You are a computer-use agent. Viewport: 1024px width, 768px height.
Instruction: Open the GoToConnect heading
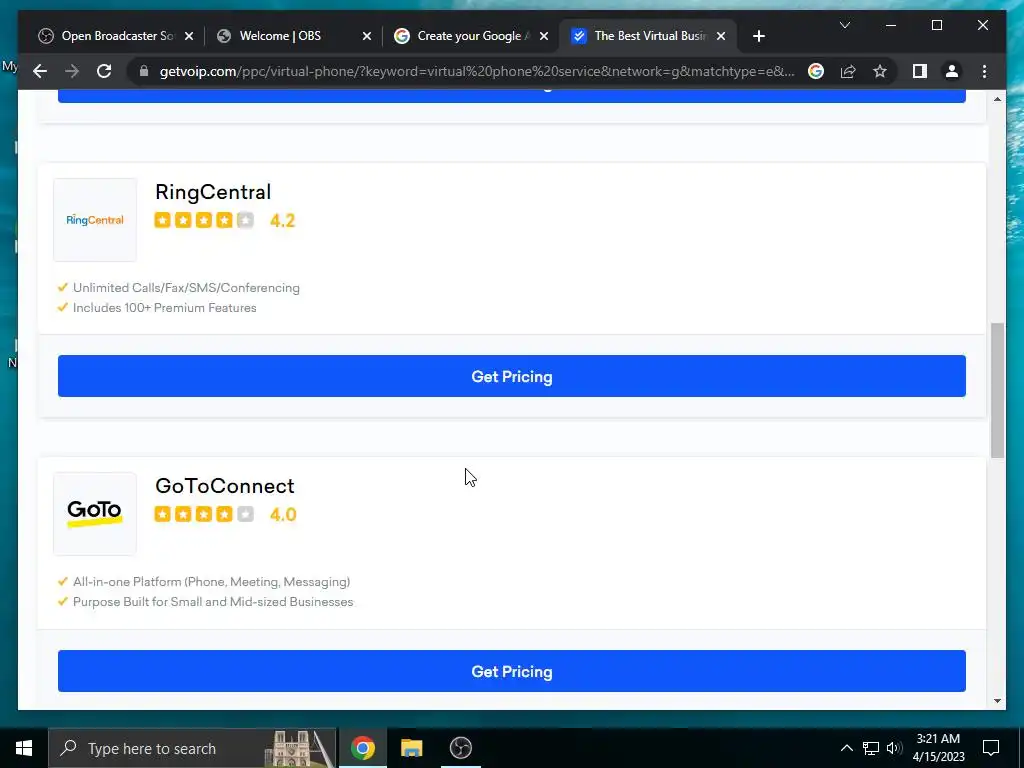[x=225, y=486]
